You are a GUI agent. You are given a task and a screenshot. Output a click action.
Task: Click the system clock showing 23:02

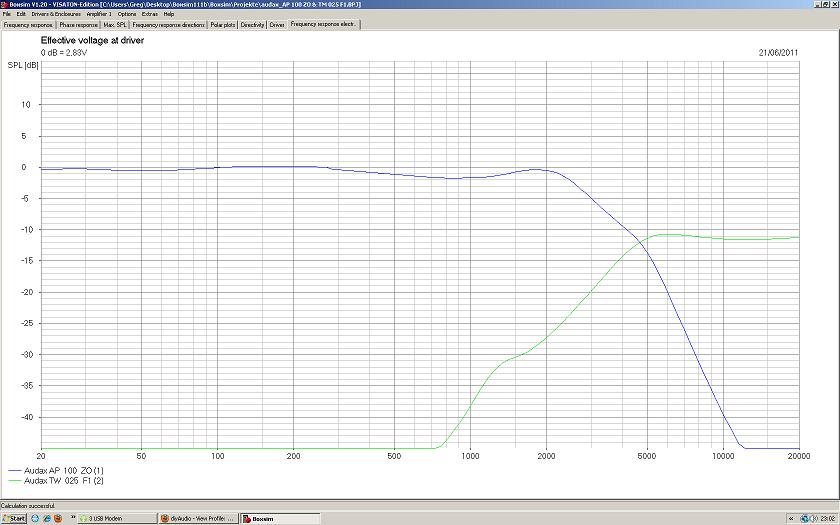[828, 519]
